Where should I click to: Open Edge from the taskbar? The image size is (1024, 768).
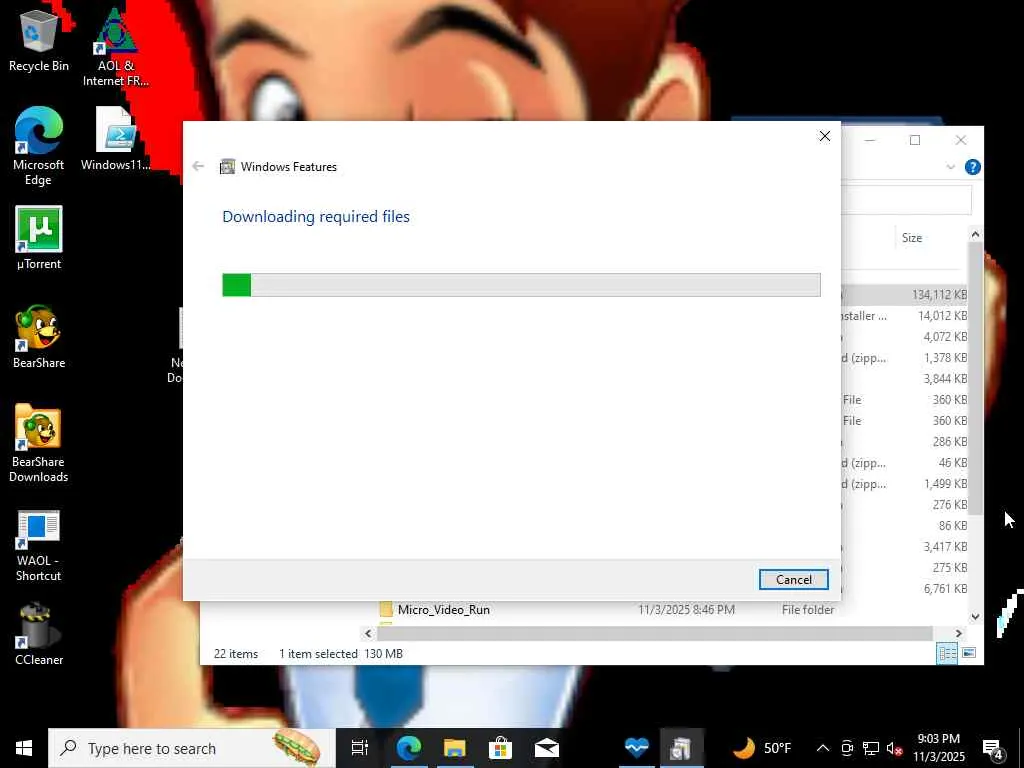(409, 748)
